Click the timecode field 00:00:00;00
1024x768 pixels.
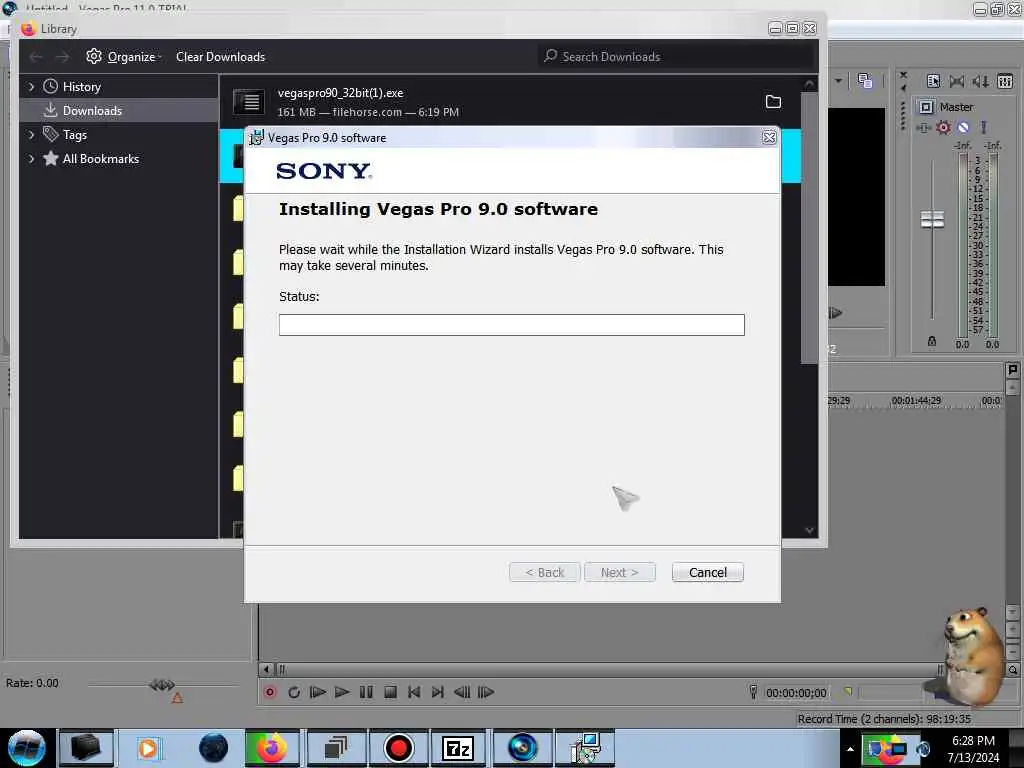[796, 693]
